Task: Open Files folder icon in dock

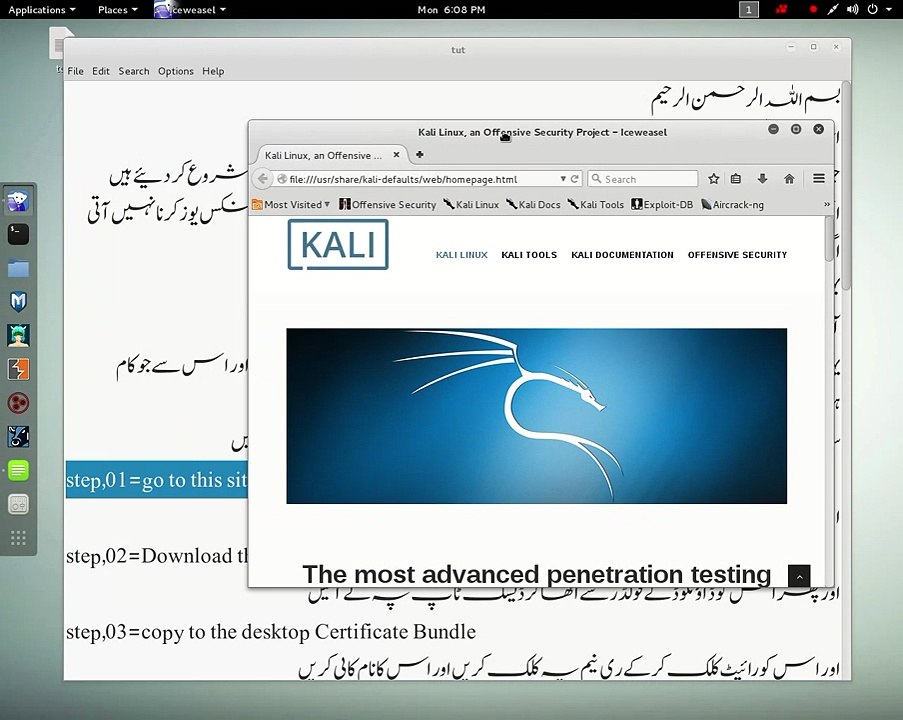Action: click(x=18, y=268)
